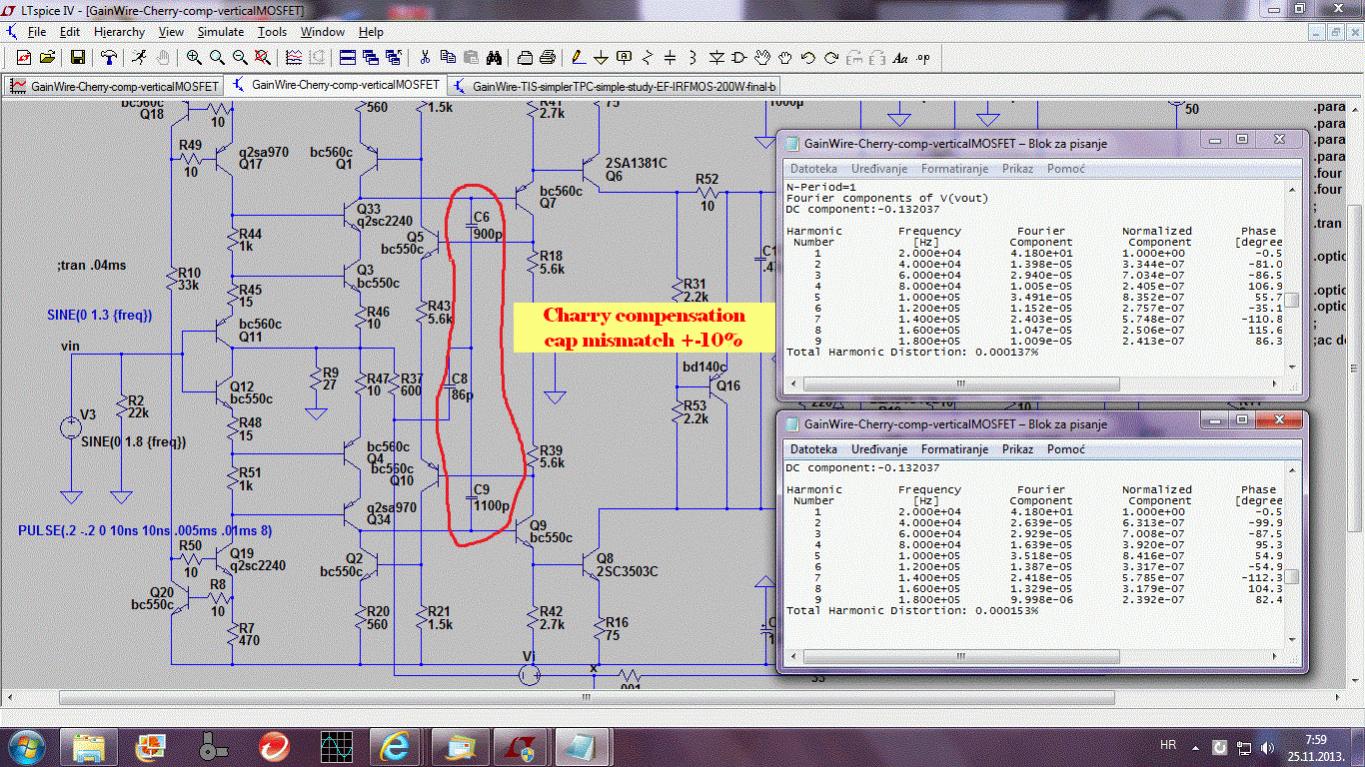Open the Edit menu
Screen dimensions: 1365x767
coord(69,32)
